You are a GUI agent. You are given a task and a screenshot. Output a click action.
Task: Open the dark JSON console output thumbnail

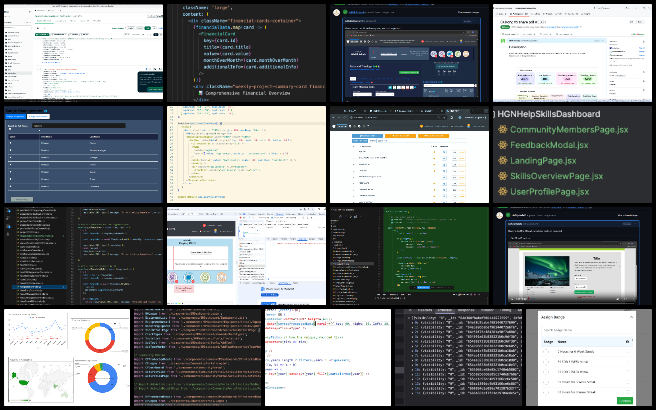pyautogui.click(x=459, y=358)
